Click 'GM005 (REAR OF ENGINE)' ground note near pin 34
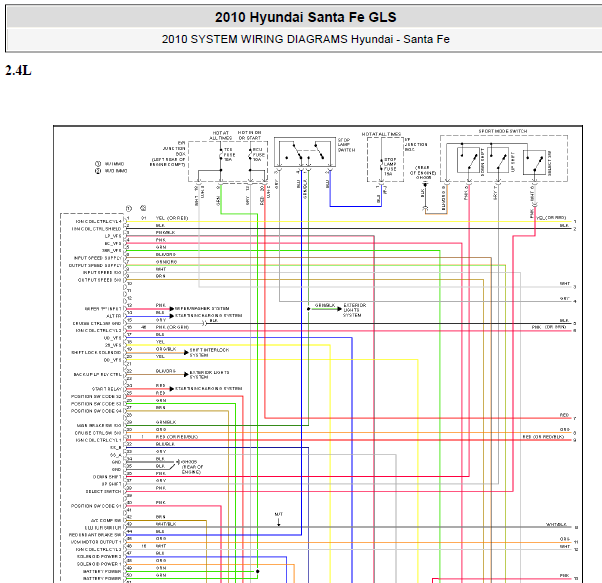 click(192, 467)
